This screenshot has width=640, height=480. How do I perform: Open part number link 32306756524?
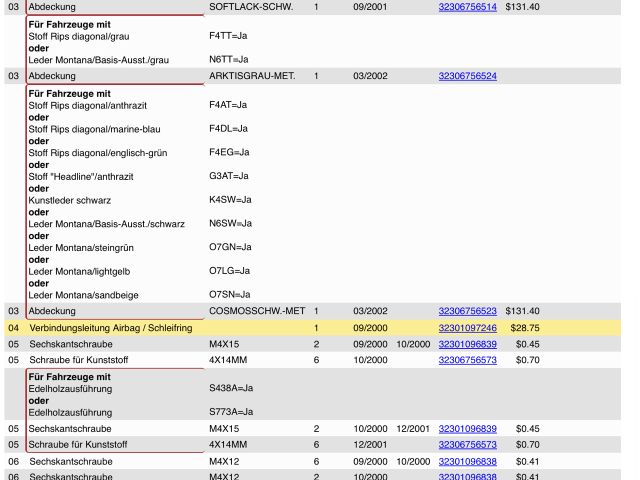pos(467,76)
